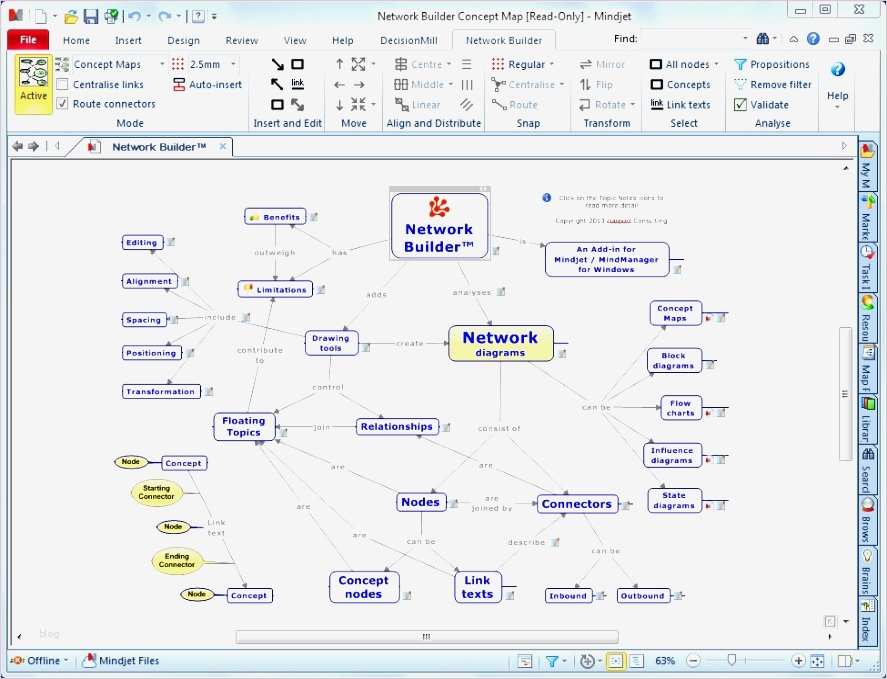
Task: Click the Open folder icon in toolbar
Action: 71,16
